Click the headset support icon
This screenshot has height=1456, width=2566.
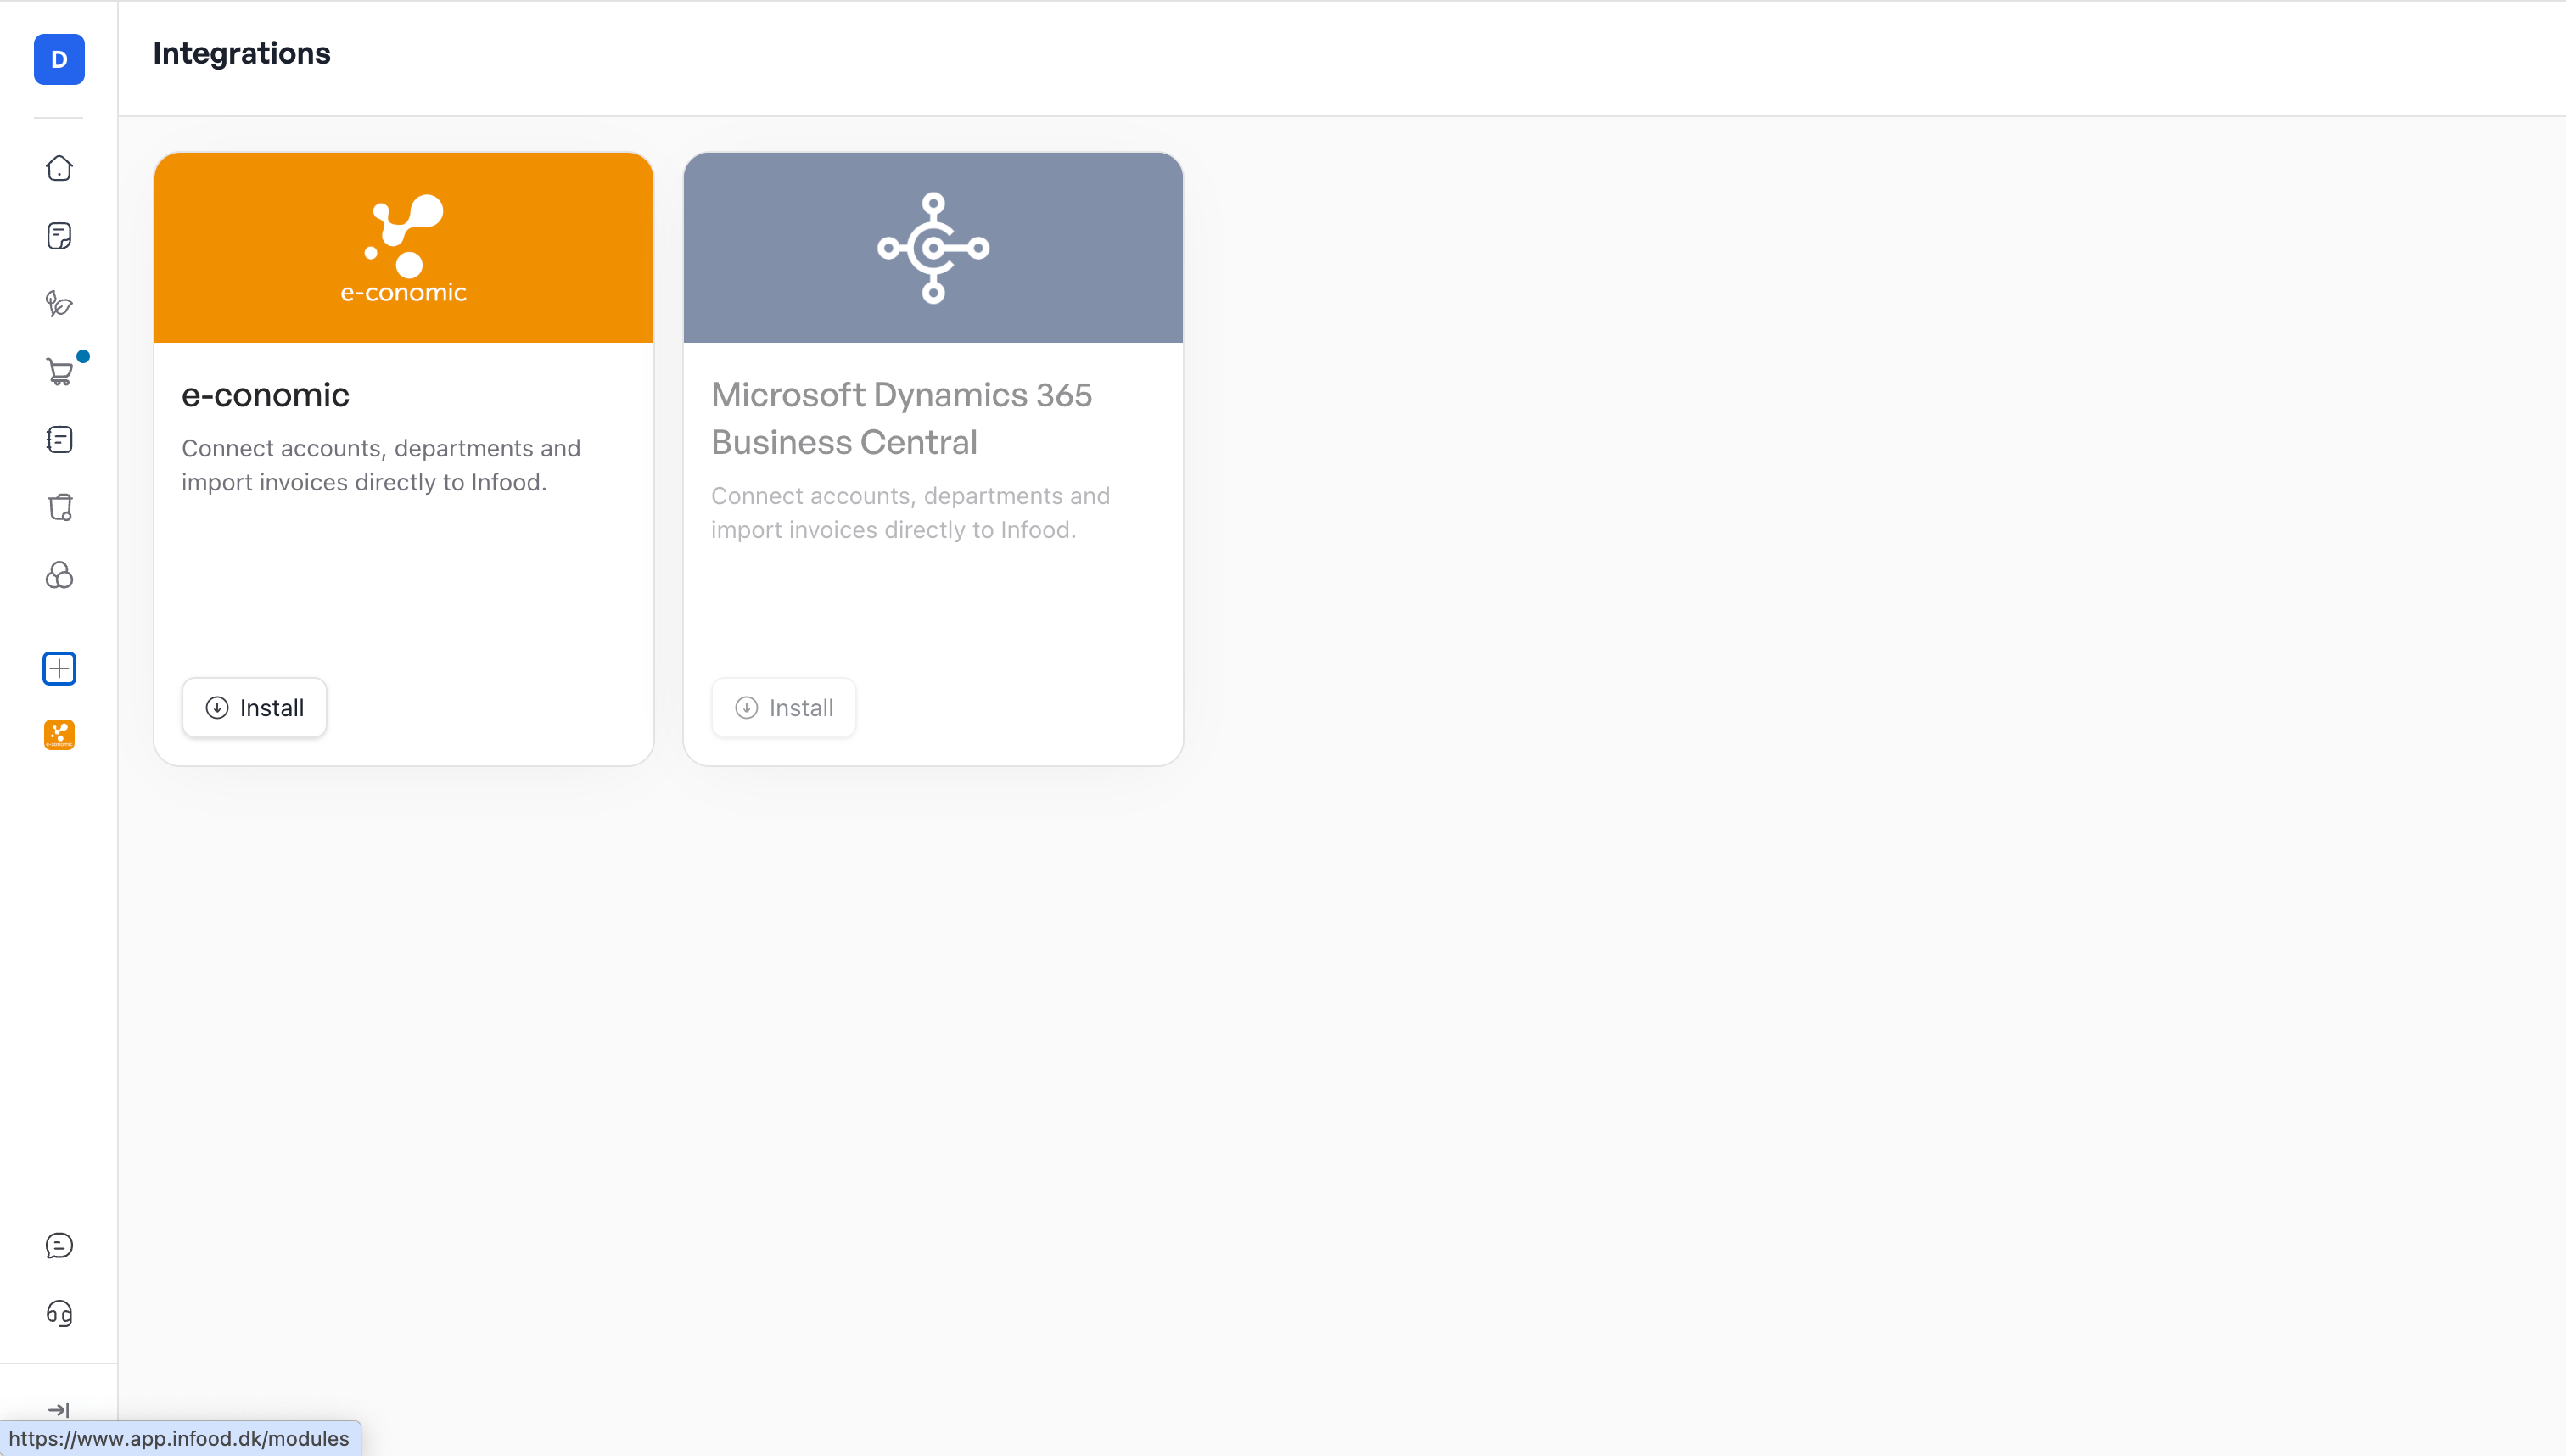pyautogui.click(x=59, y=1313)
